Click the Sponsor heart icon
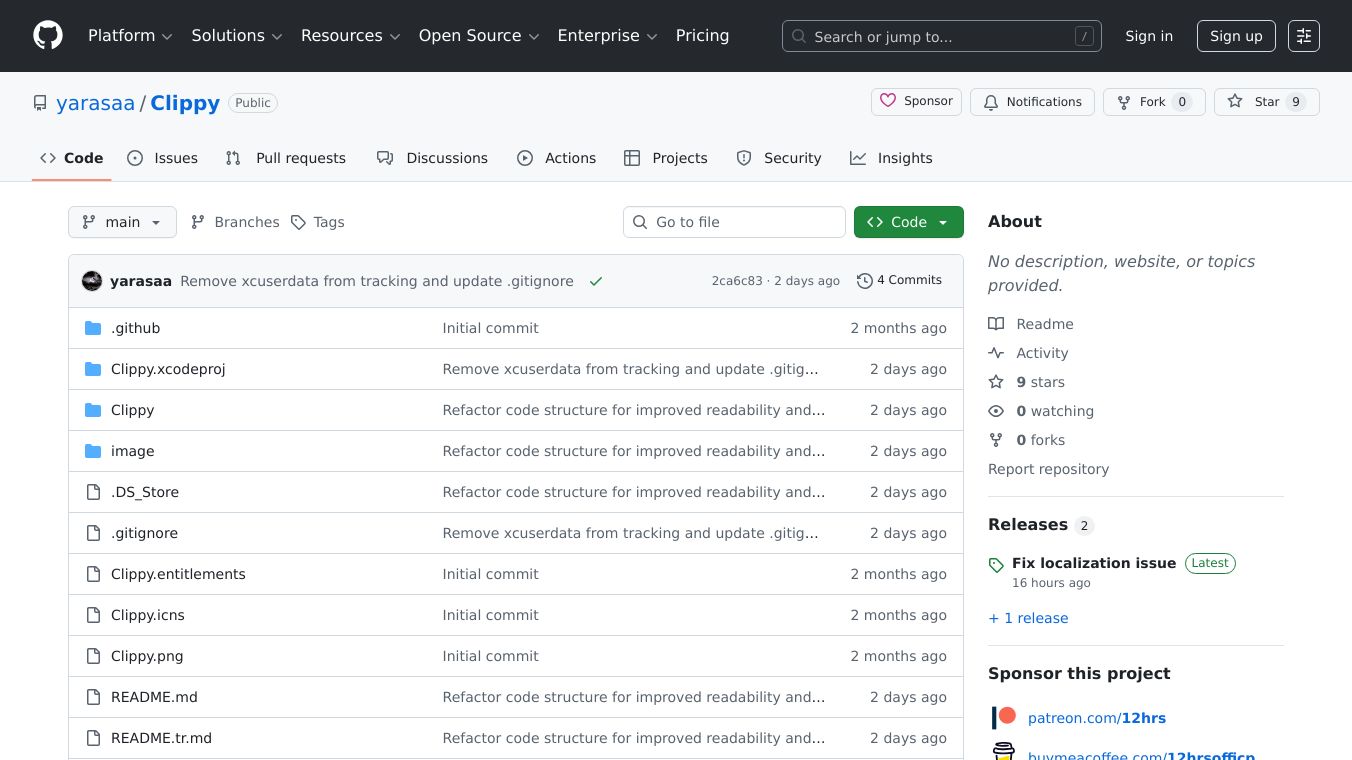This screenshot has width=1352, height=760. coord(889,100)
